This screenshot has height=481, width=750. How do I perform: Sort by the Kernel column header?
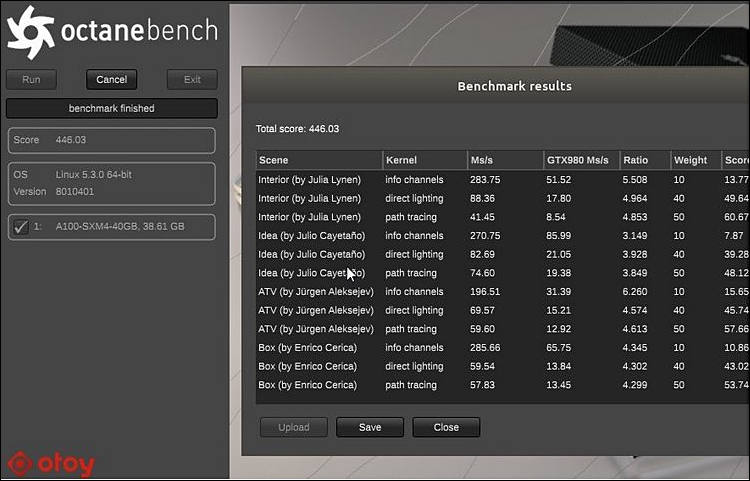click(425, 160)
